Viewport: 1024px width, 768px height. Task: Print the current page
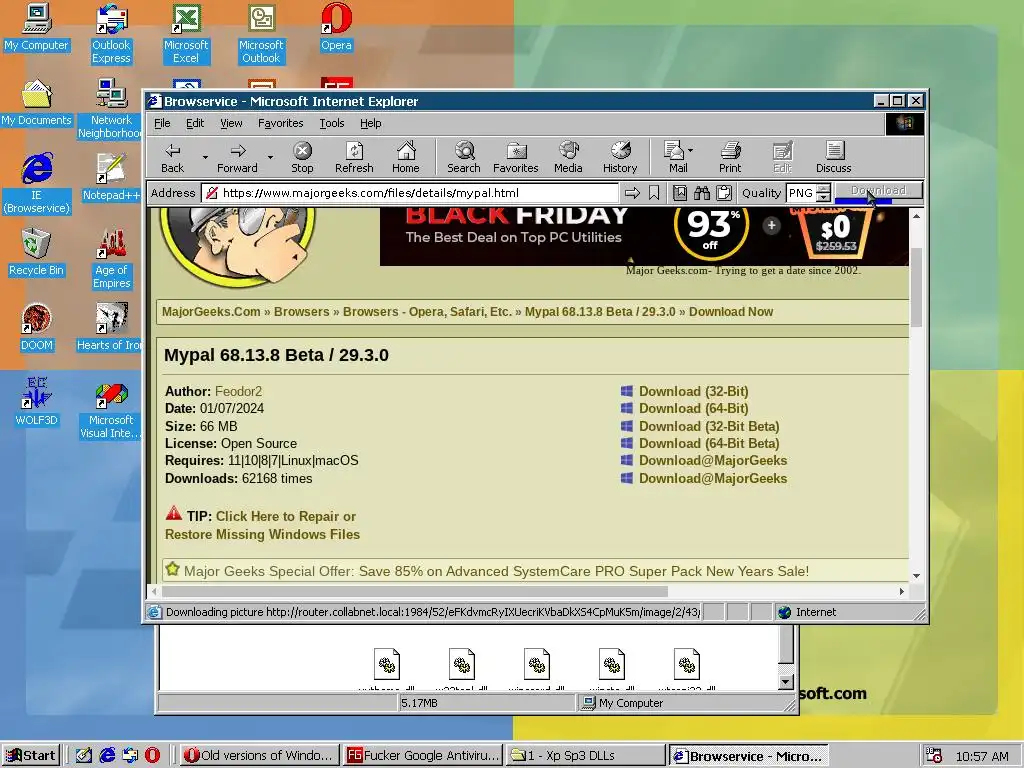(x=730, y=158)
